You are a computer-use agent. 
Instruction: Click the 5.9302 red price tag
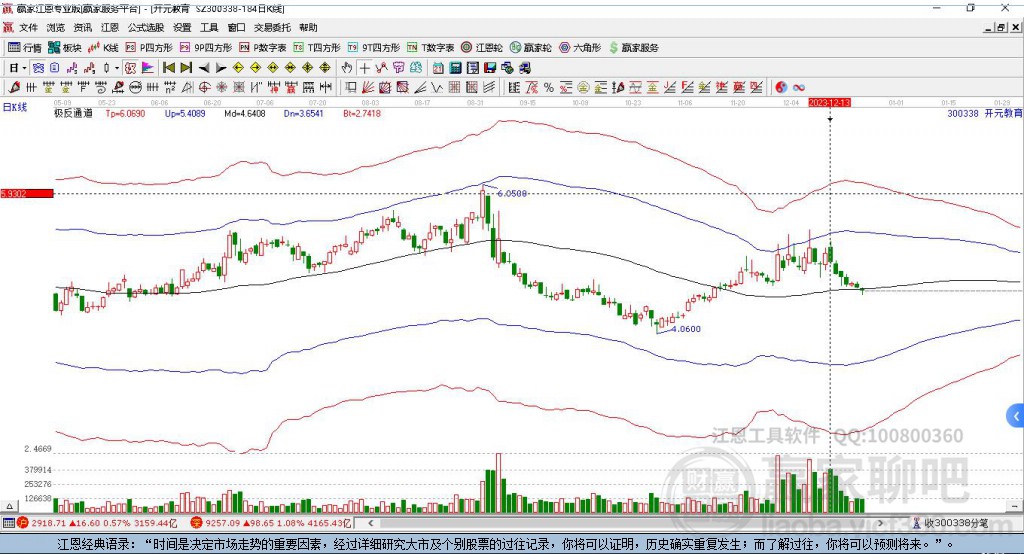coord(27,193)
